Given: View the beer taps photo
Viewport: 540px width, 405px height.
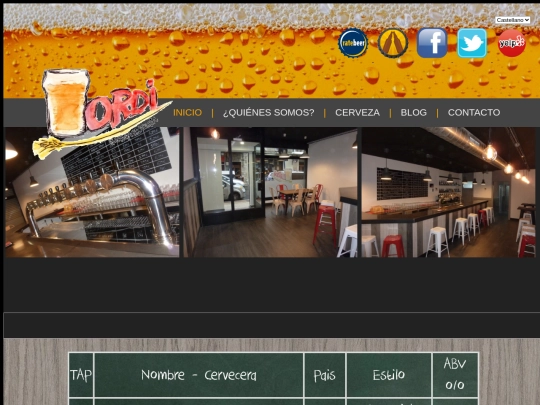Looking at the screenshot, I should (x=92, y=192).
